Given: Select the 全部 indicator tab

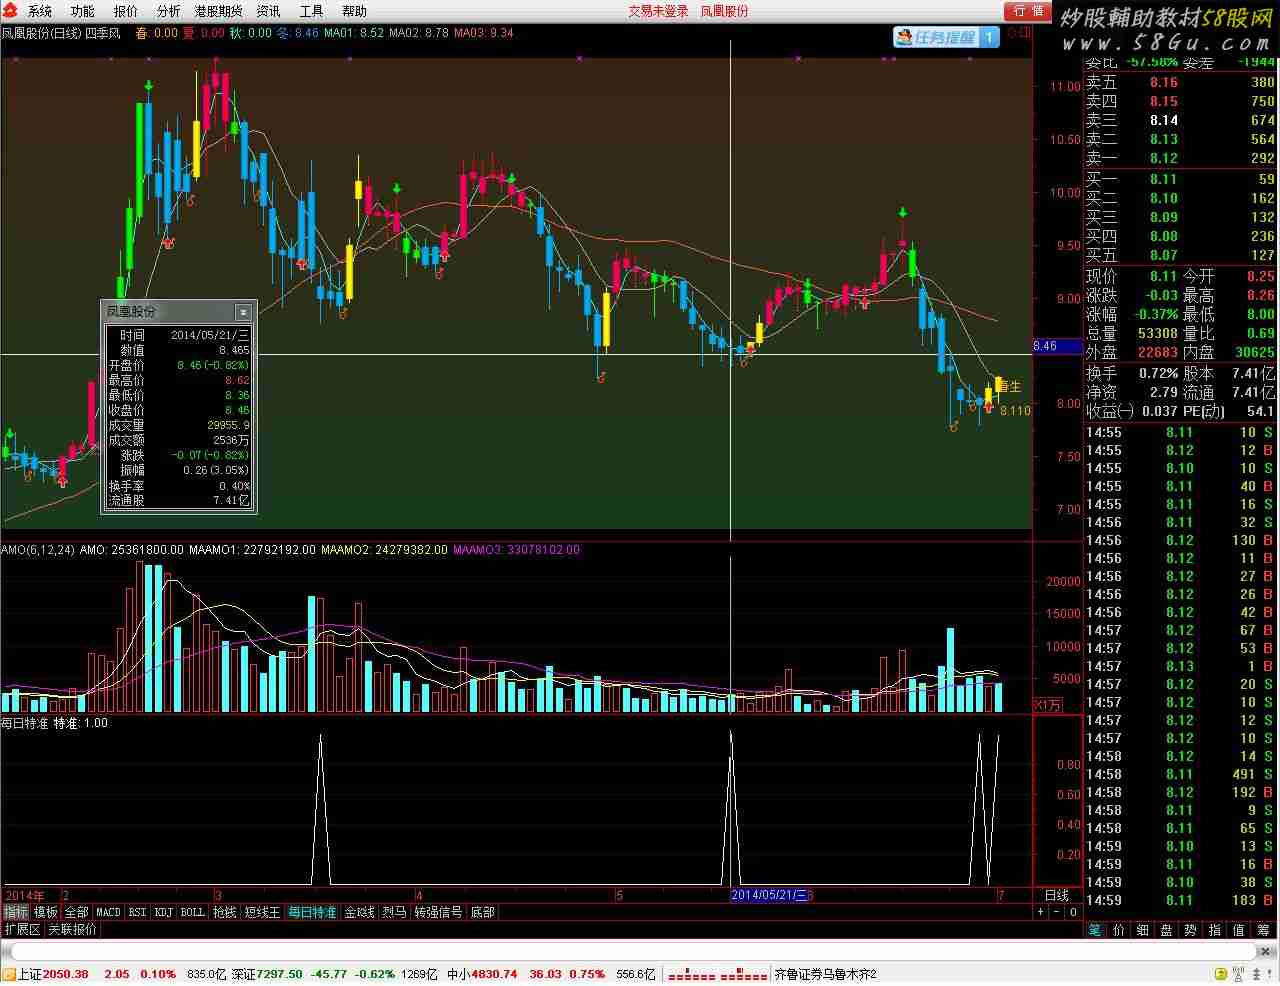Looking at the screenshot, I should [76, 912].
